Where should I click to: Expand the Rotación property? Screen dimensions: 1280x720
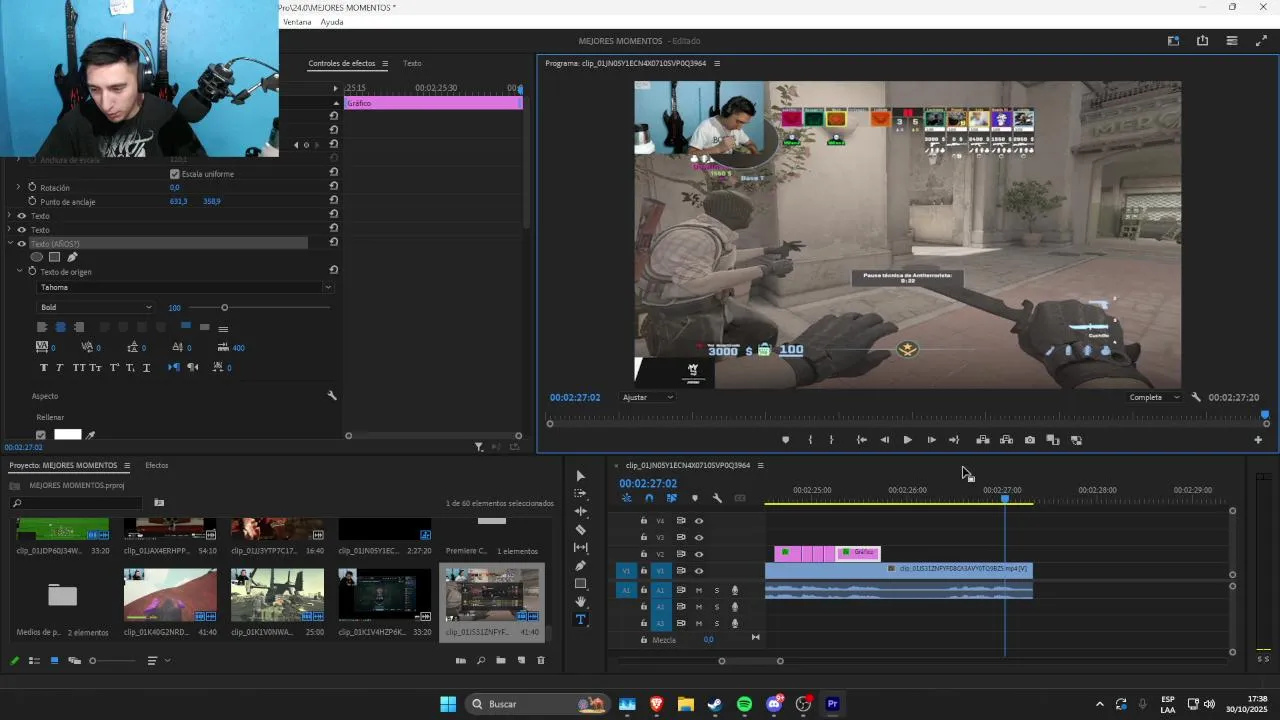18,187
